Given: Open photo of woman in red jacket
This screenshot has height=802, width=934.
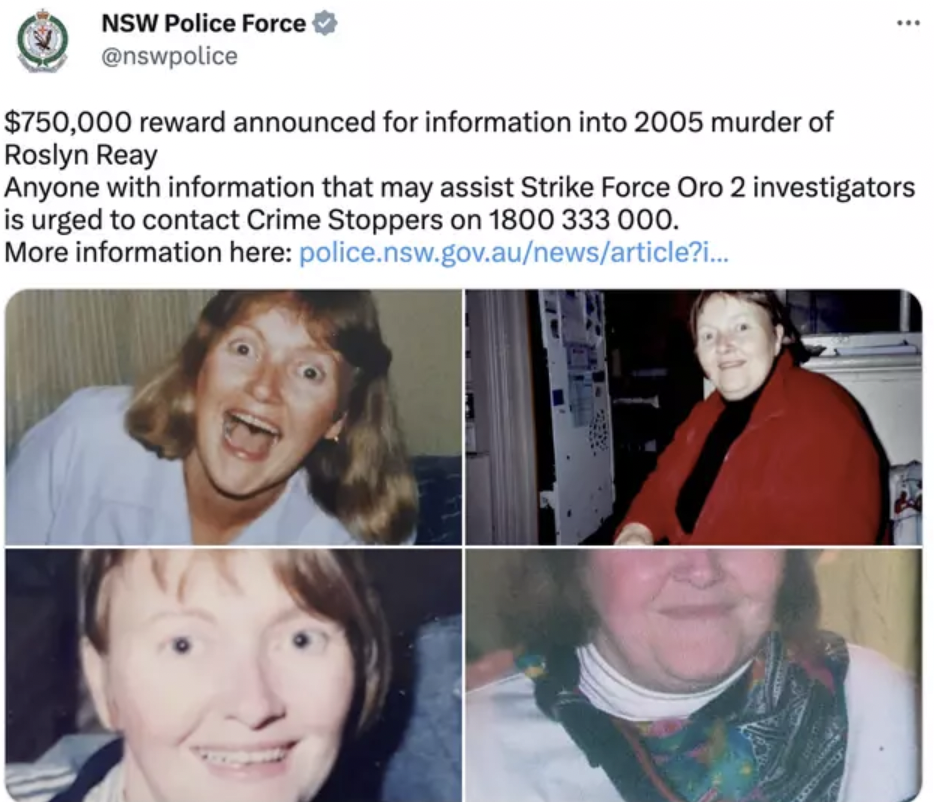Looking at the screenshot, I should (x=694, y=417).
